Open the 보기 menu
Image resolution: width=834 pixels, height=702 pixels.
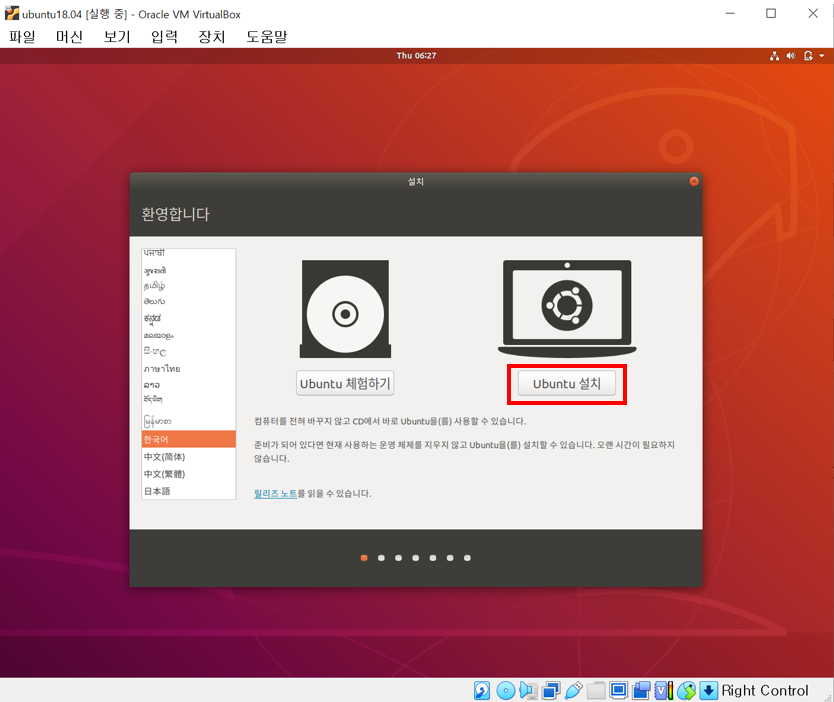117,37
